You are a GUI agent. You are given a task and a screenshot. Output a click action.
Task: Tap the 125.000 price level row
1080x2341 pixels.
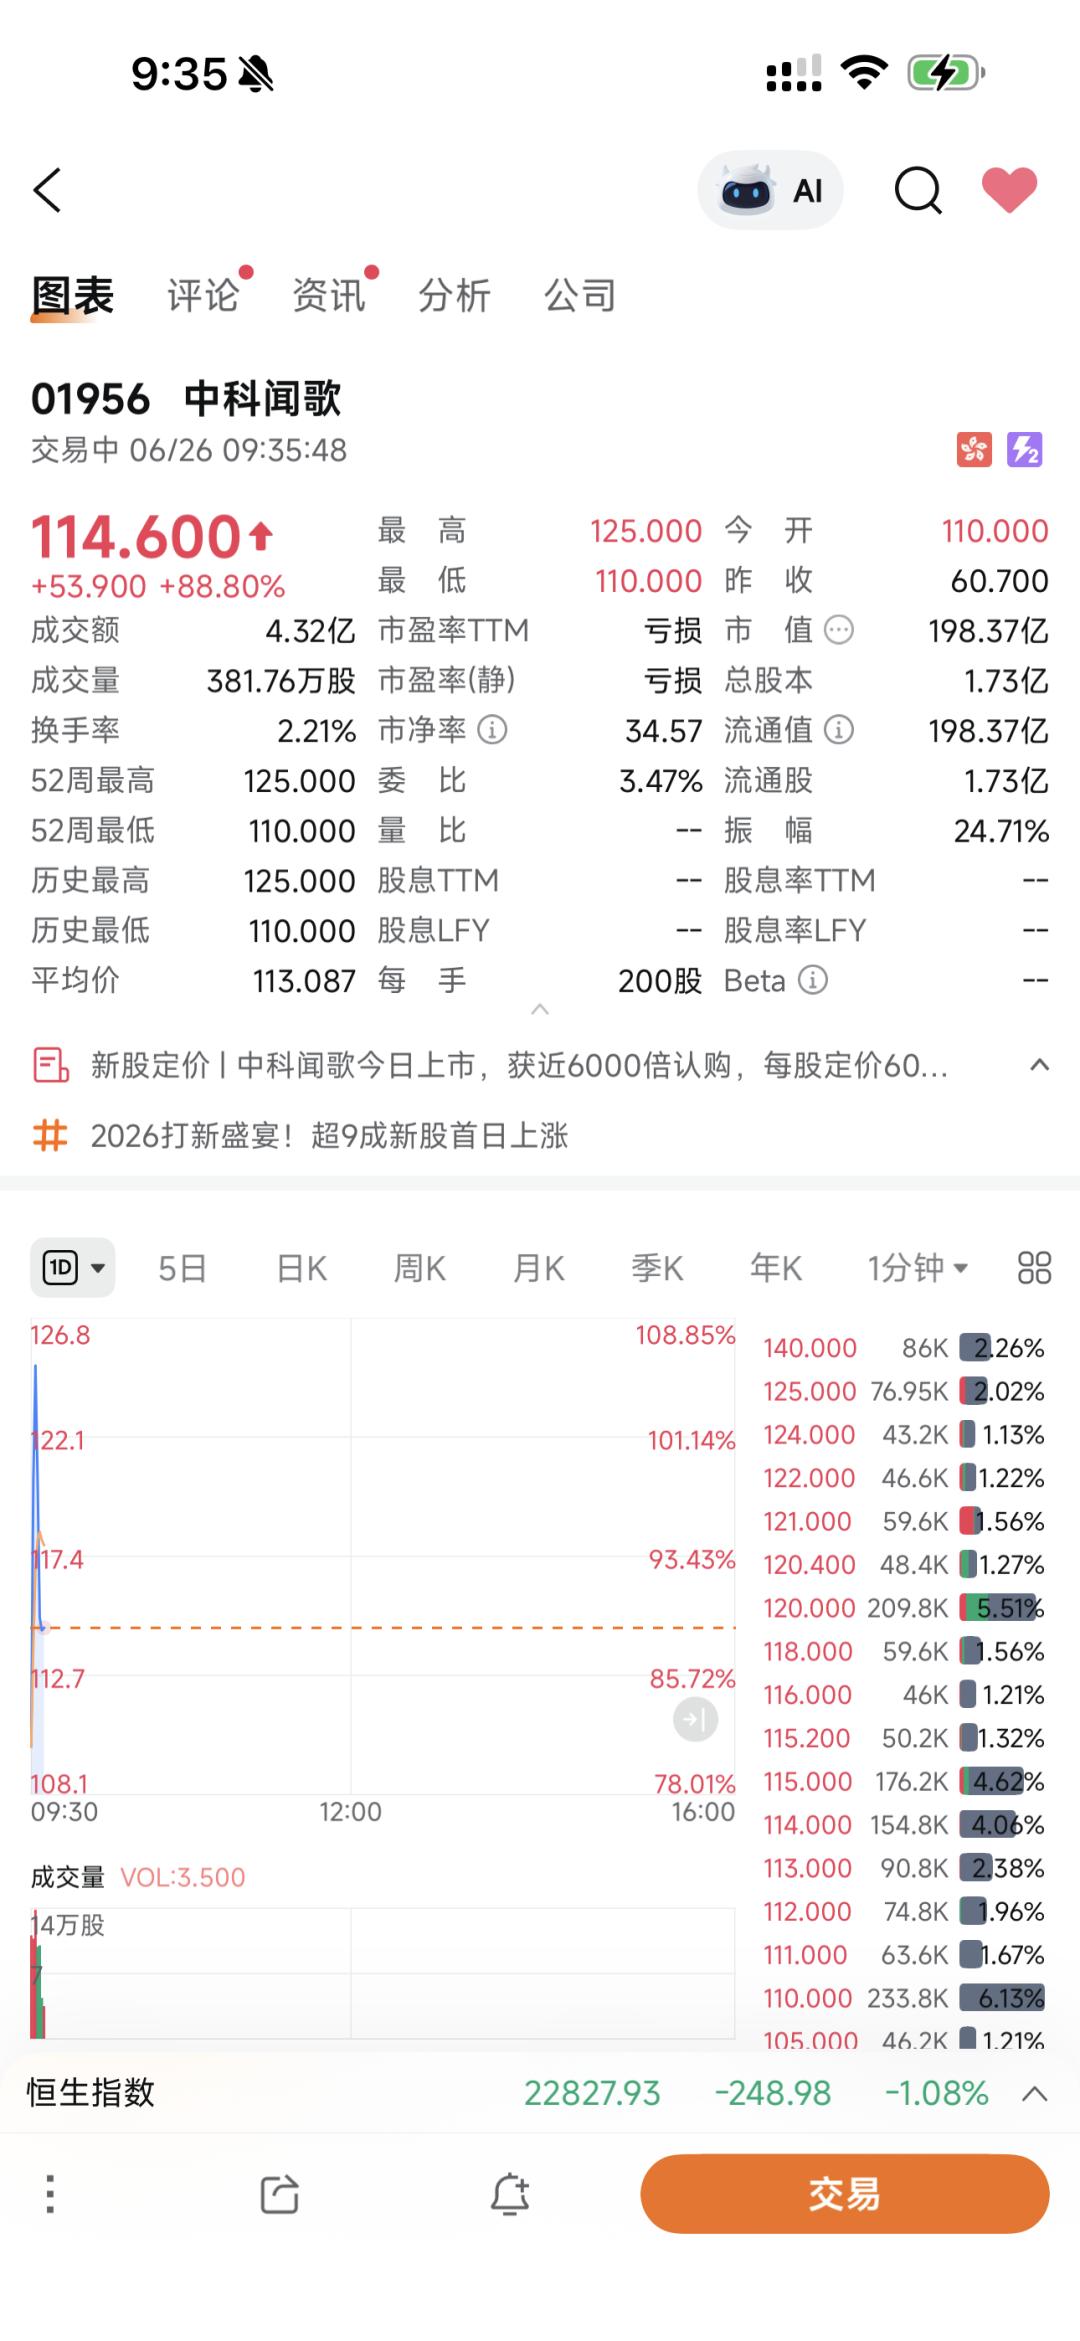(x=903, y=1391)
